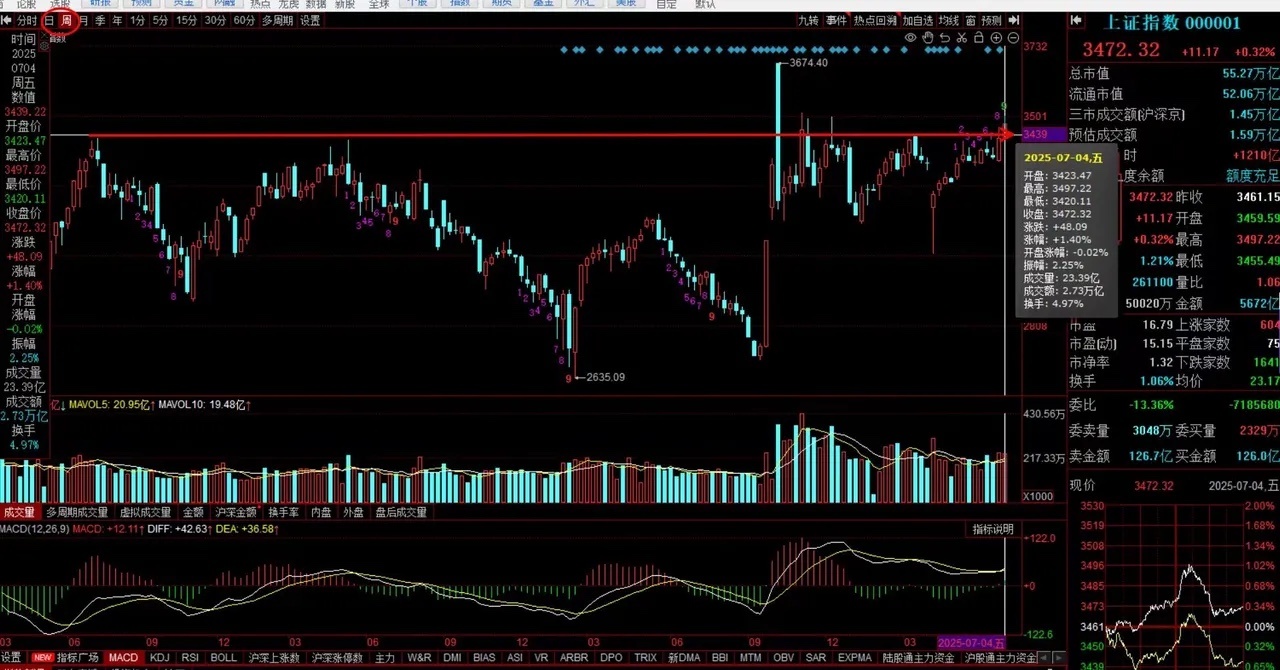Toggle the 九转 indicator overlay
The height and width of the screenshot is (670, 1280).
pyautogui.click(x=809, y=20)
